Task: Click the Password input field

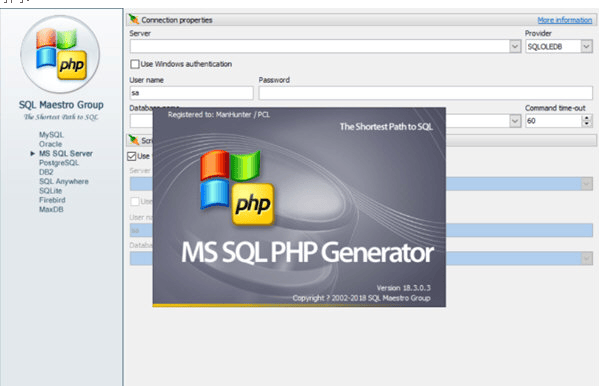Action: coord(426,93)
